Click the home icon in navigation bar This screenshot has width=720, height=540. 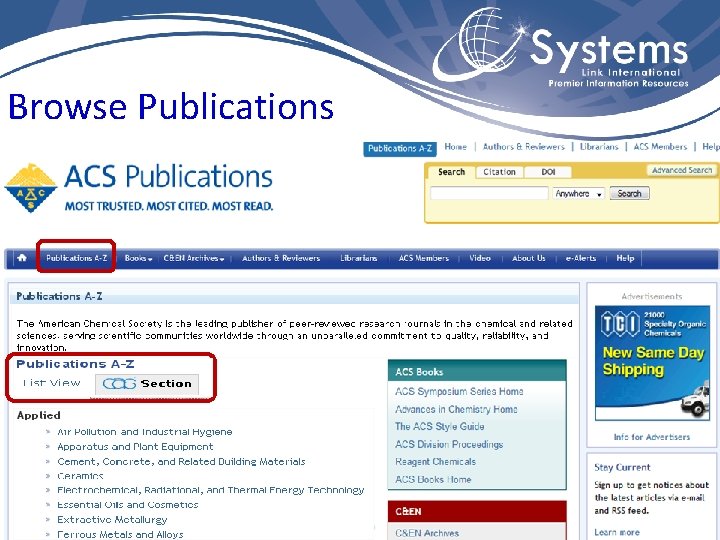click(22, 258)
